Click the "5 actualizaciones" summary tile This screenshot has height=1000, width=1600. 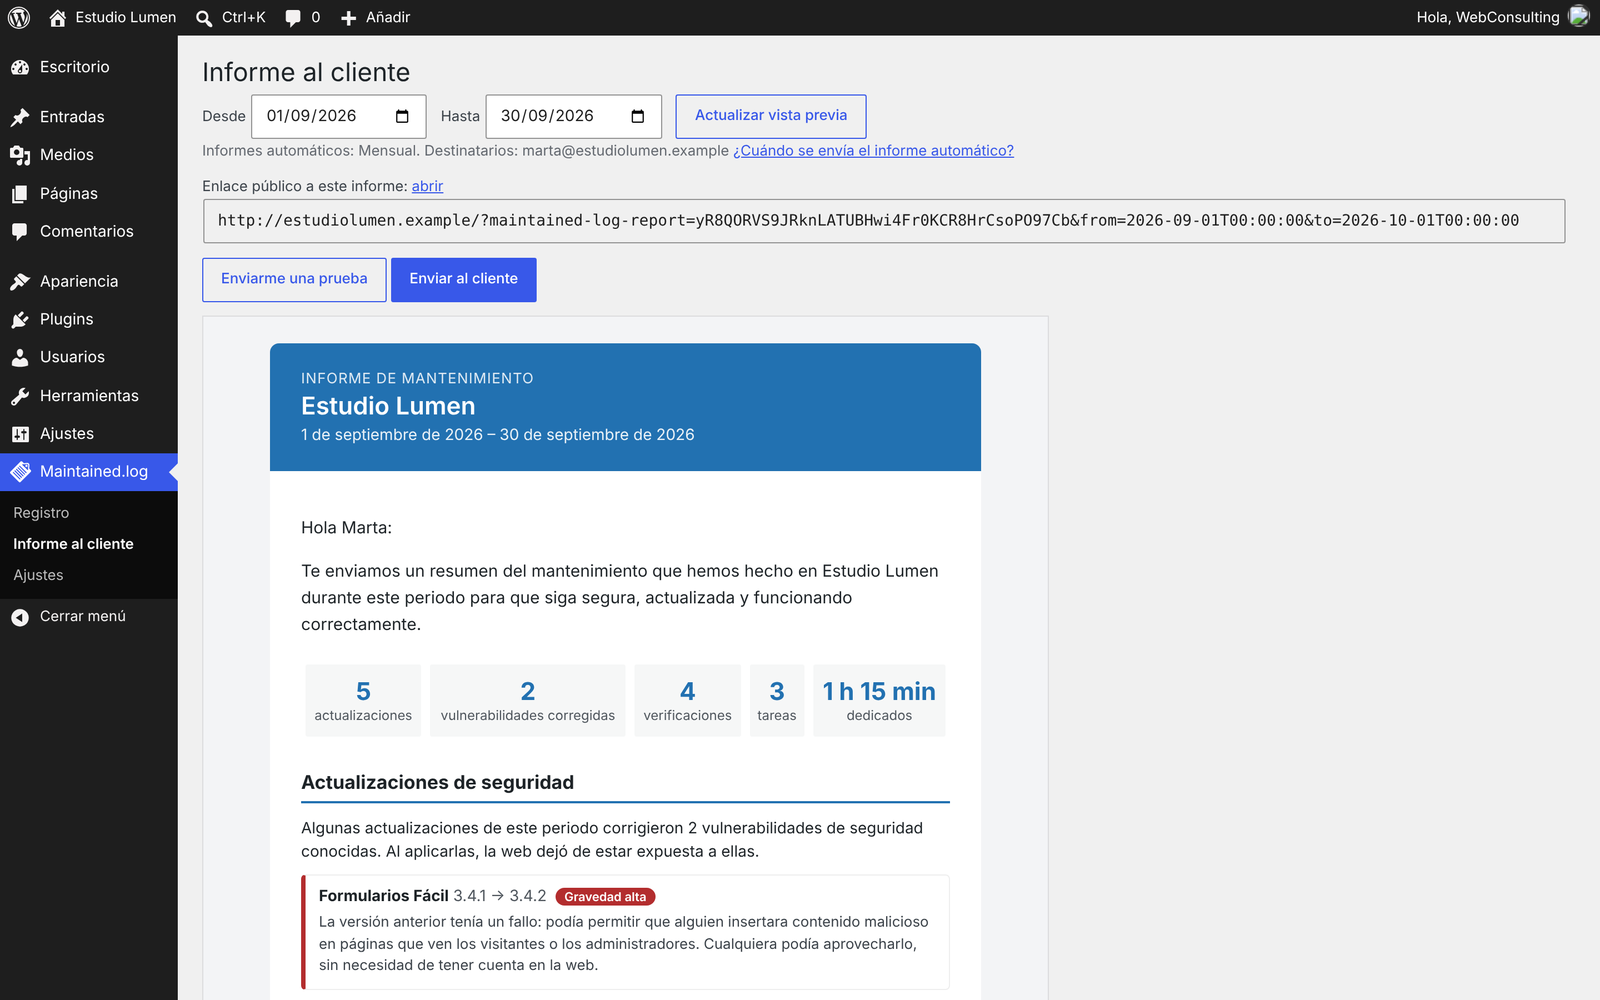pyautogui.click(x=363, y=701)
